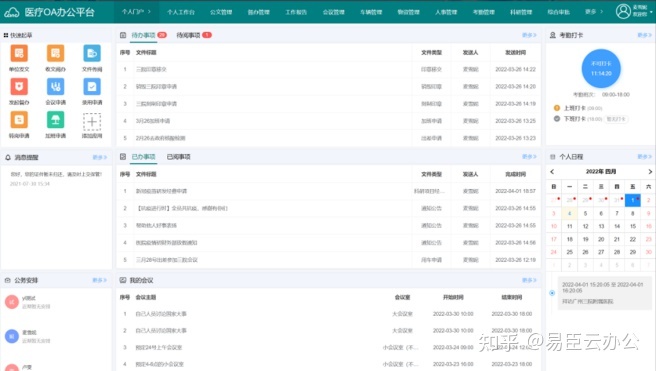Switch to the 已阅事项 tab

pyautogui.click(x=179, y=157)
